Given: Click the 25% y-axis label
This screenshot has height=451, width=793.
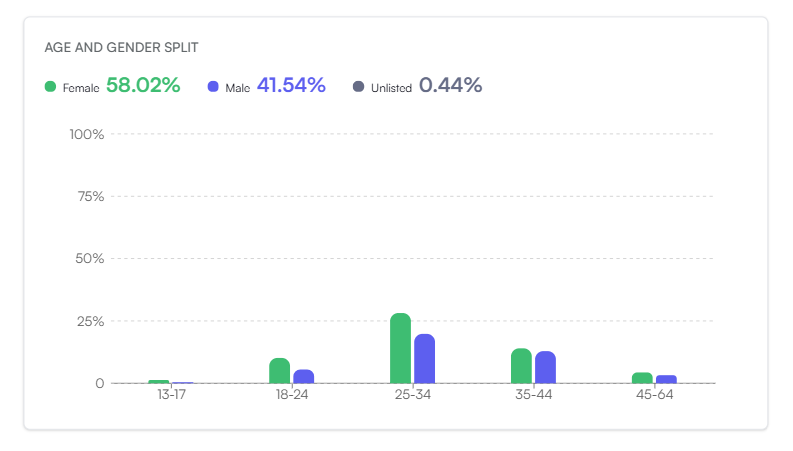Looking at the screenshot, I should pos(91,322).
